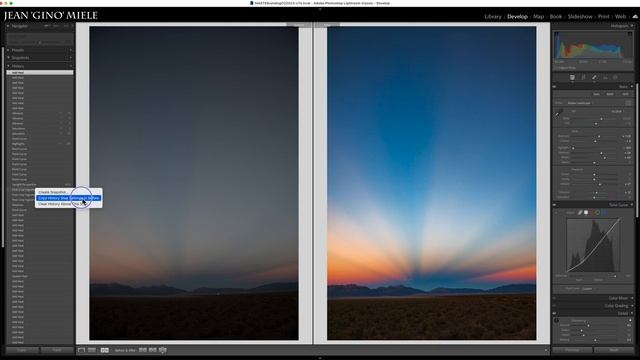
Task: Select the green channel curve circle
Action: pos(598,213)
